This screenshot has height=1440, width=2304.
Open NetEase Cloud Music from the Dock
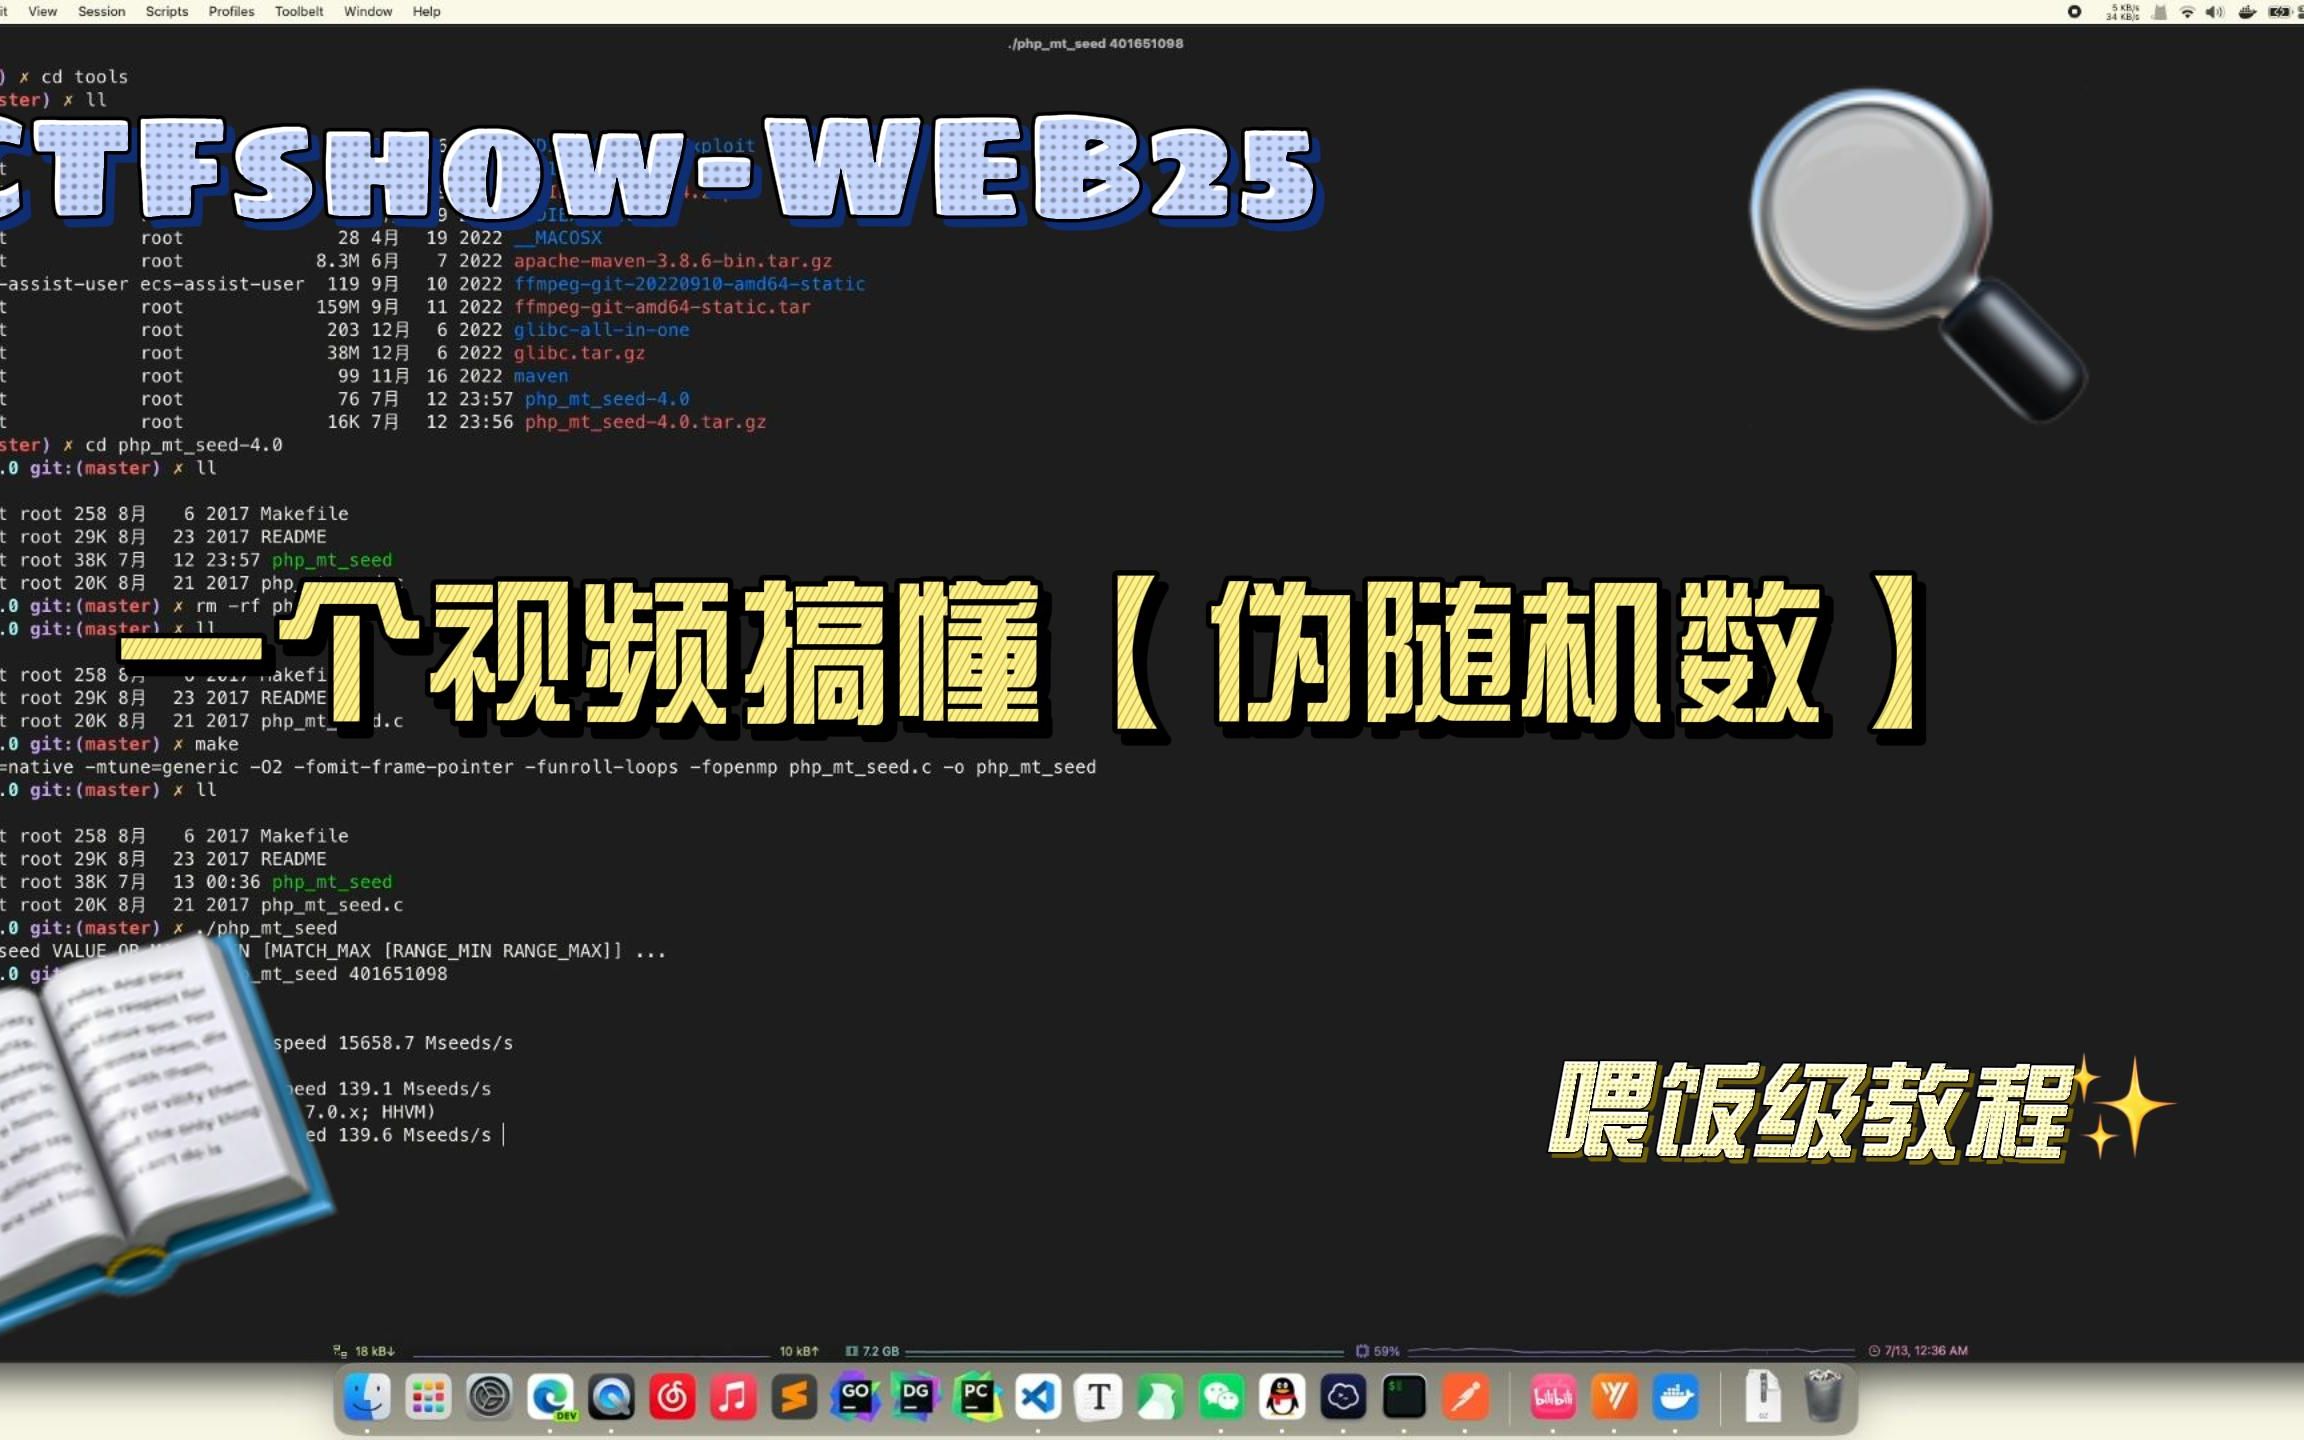672,1396
